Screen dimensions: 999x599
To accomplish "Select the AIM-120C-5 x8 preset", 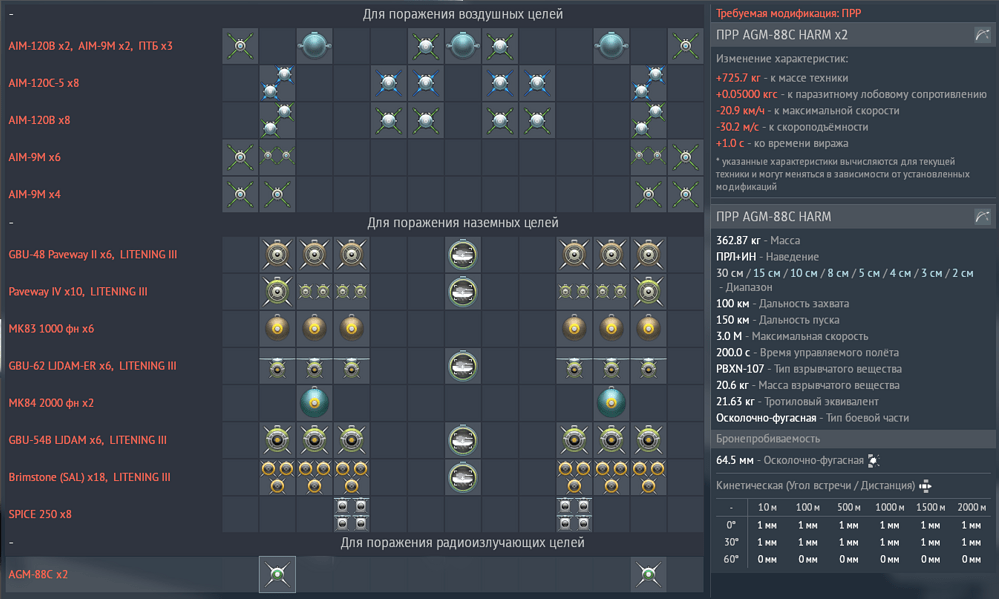I will click(x=43, y=83).
